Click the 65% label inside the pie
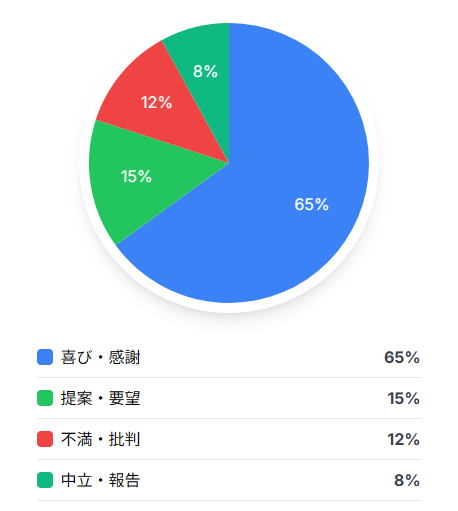This screenshot has height=511, width=458. [311, 204]
